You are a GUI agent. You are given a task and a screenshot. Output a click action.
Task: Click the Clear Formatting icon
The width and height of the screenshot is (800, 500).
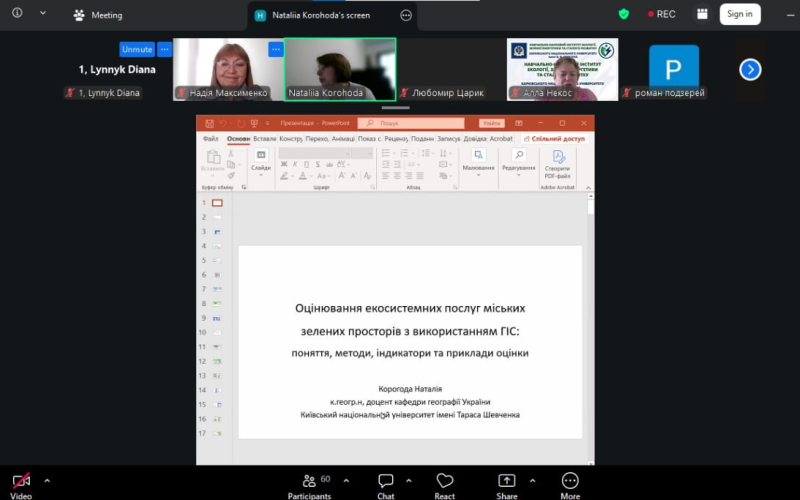click(x=367, y=176)
